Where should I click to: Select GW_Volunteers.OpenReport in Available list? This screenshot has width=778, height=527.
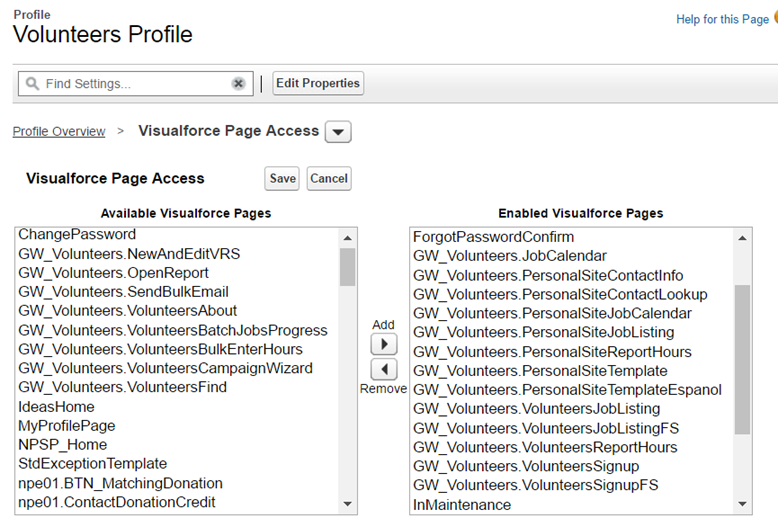(x=177, y=273)
